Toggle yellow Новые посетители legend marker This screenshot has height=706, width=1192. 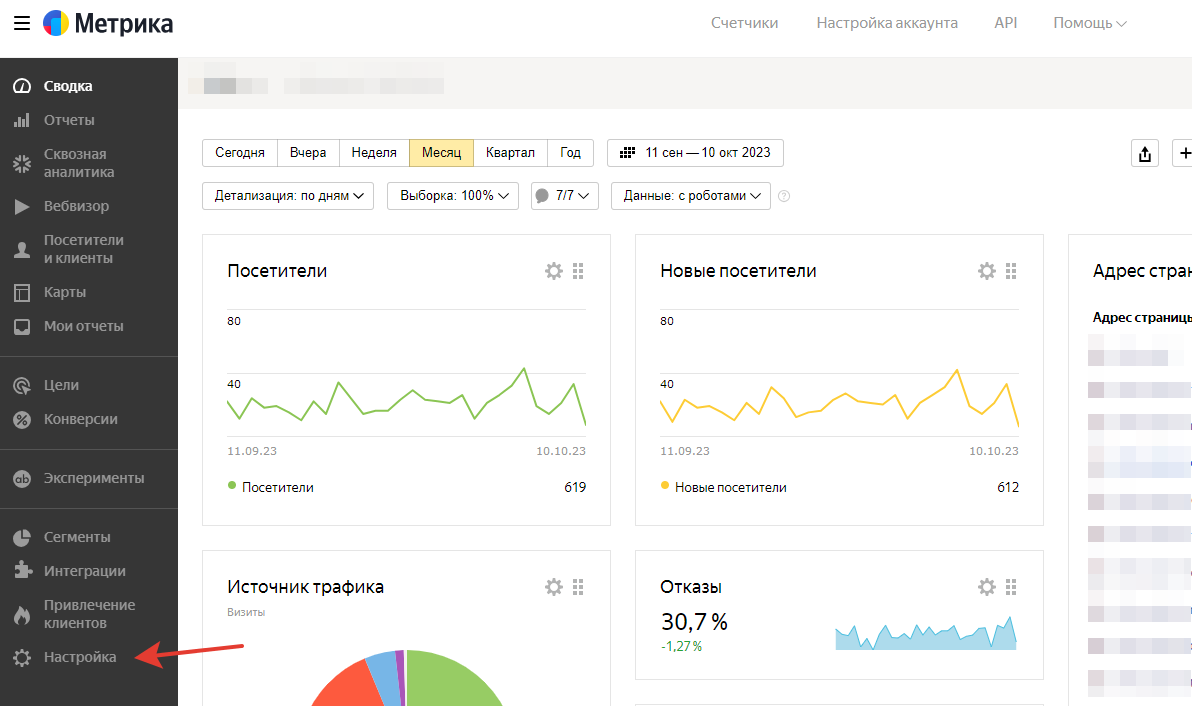[x=664, y=486]
